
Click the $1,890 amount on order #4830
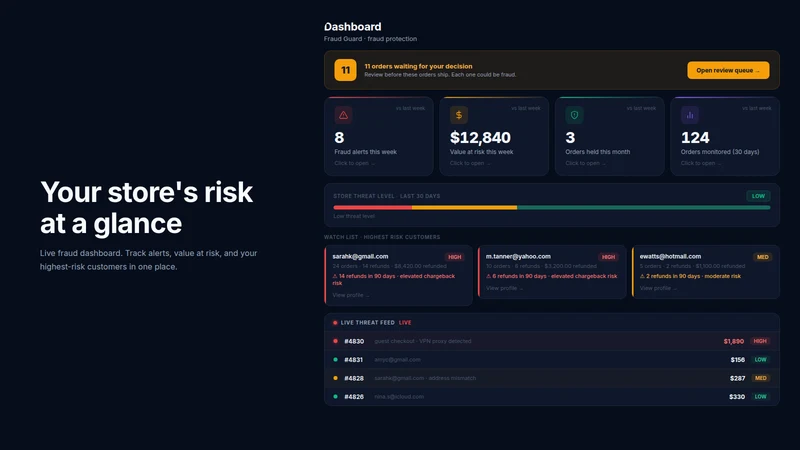coord(734,341)
